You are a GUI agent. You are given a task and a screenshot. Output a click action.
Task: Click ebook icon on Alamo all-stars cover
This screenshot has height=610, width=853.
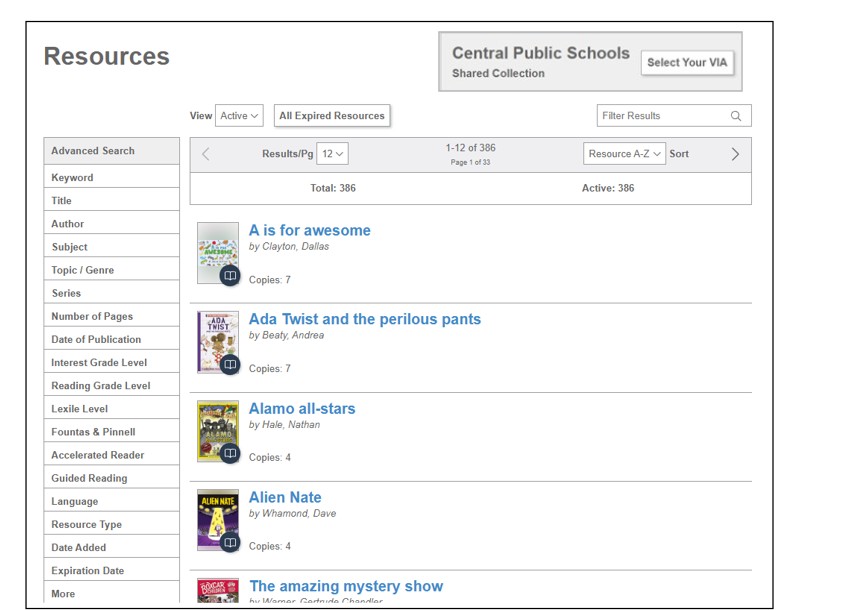point(230,453)
